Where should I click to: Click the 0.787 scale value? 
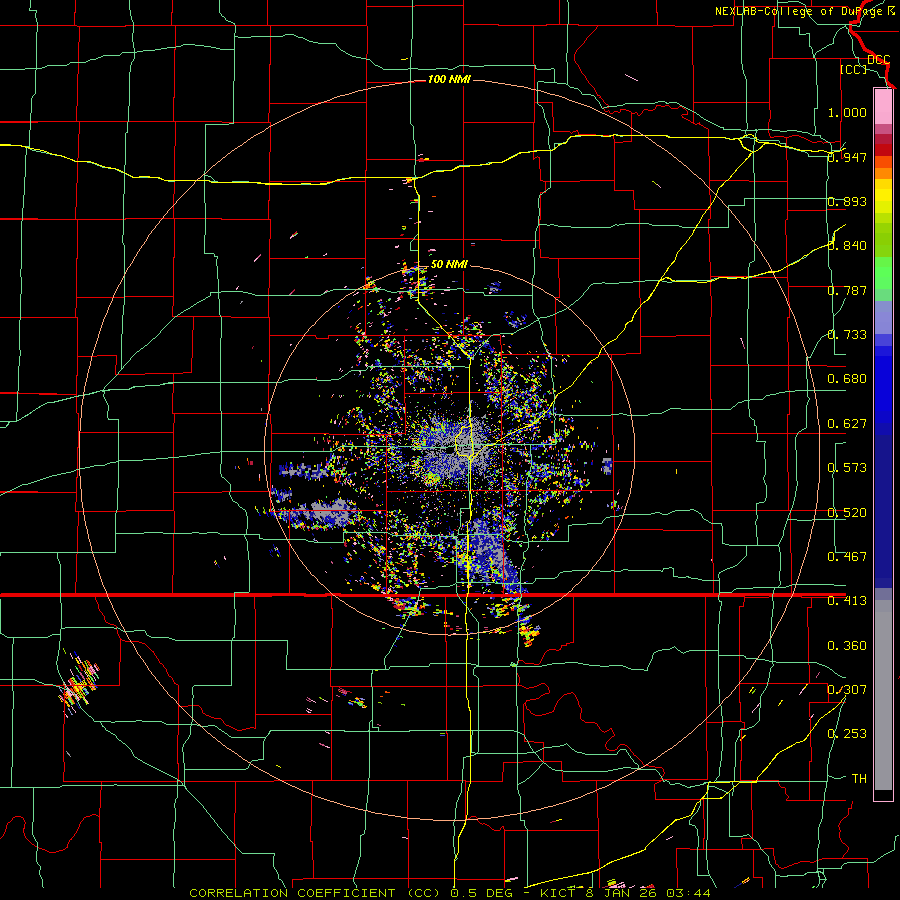tap(847, 290)
